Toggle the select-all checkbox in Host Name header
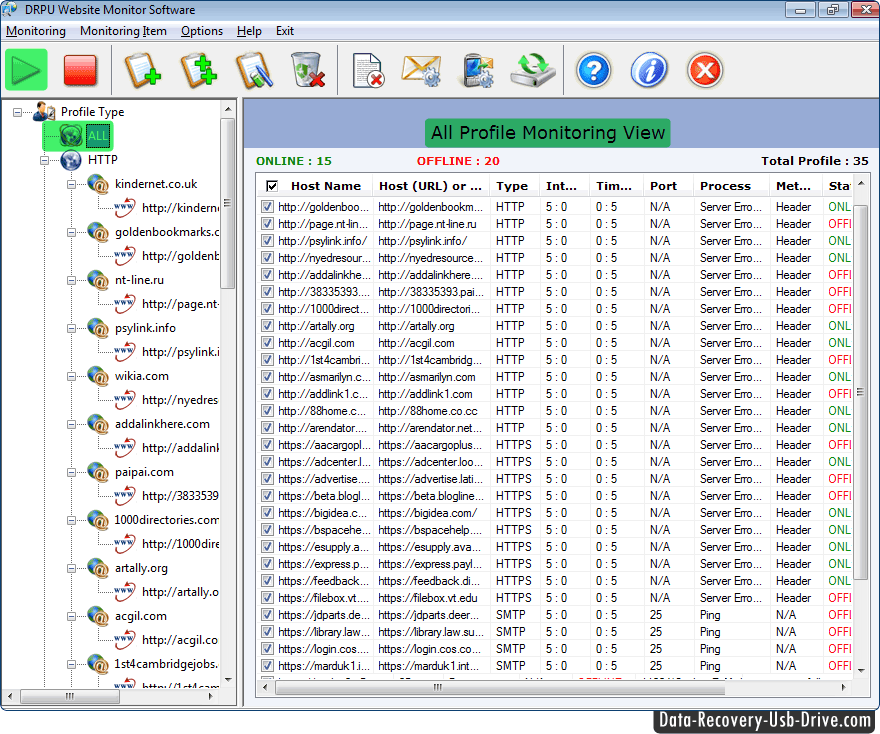The height and width of the screenshot is (734, 880). tap(272, 186)
